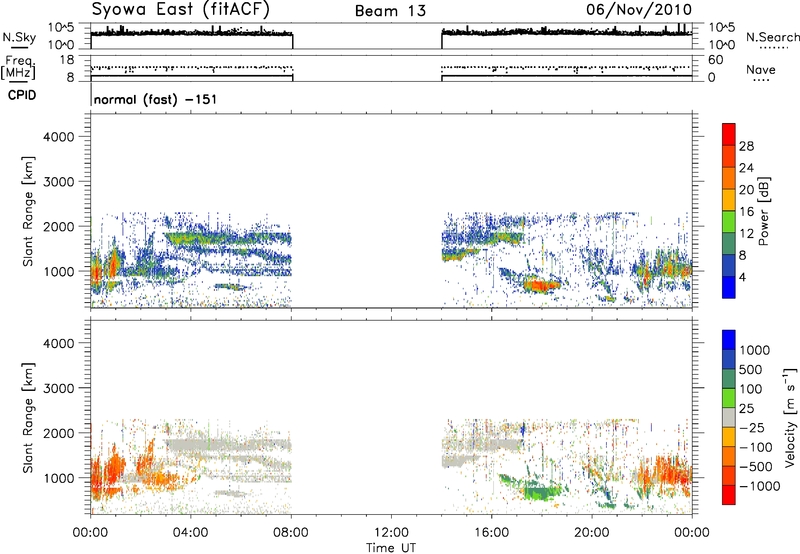The height and width of the screenshot is (554, 800).
Task: Click the "-25" label on velocity colorbar
Action: point(752,427)
